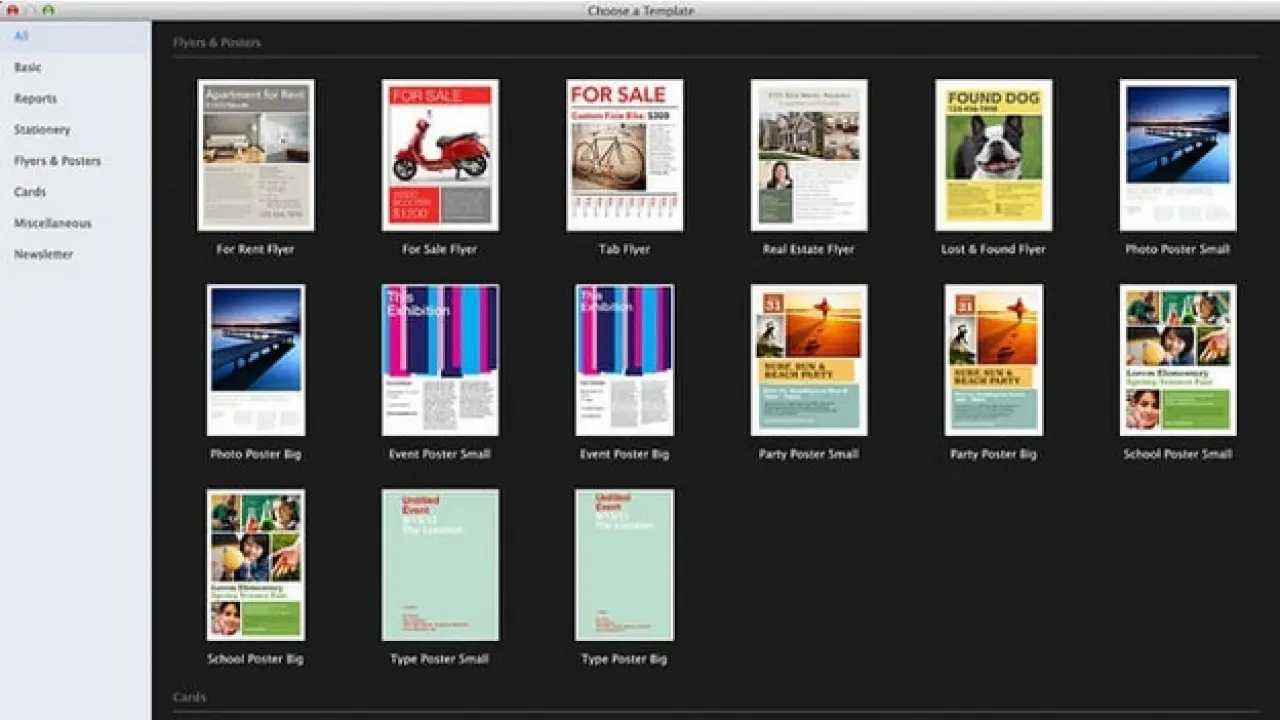
Task: Open the Stationery template category
Action: pos(42,129)
